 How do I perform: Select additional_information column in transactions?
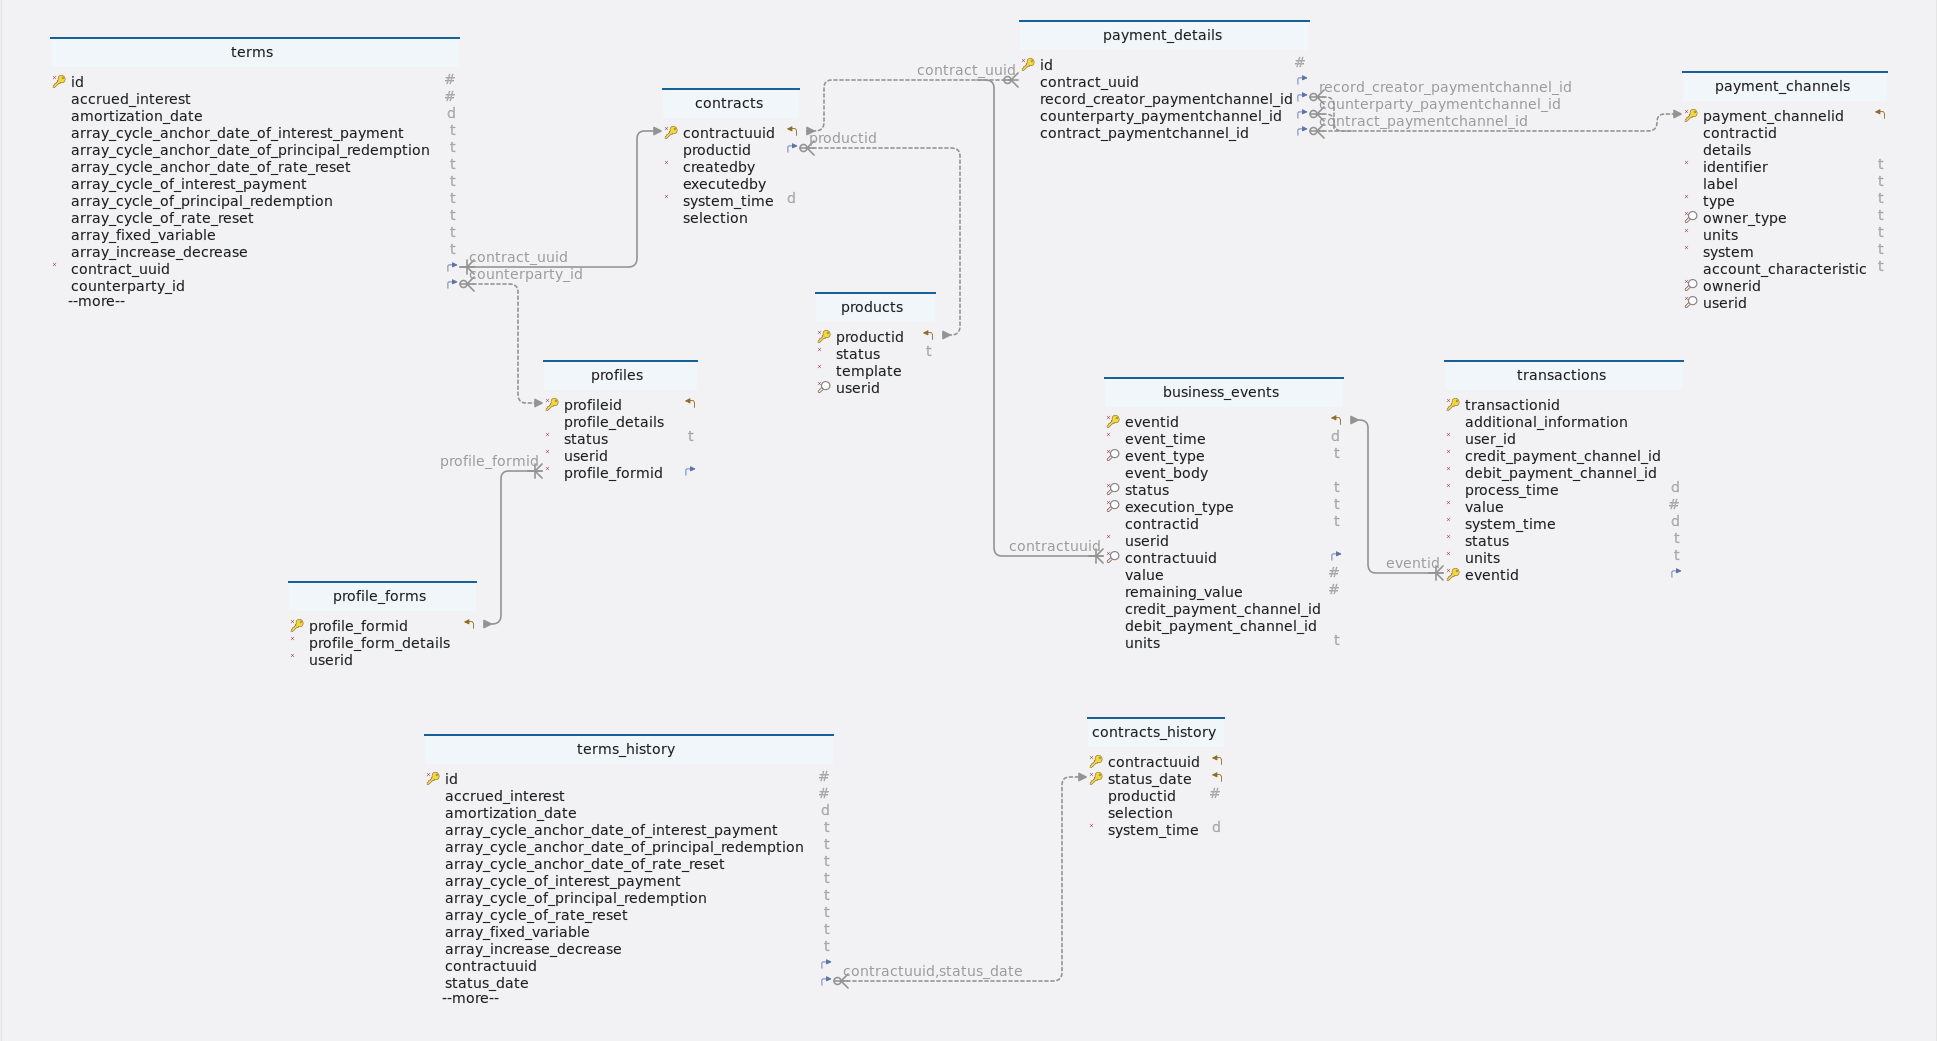(x=1545, y=423)
